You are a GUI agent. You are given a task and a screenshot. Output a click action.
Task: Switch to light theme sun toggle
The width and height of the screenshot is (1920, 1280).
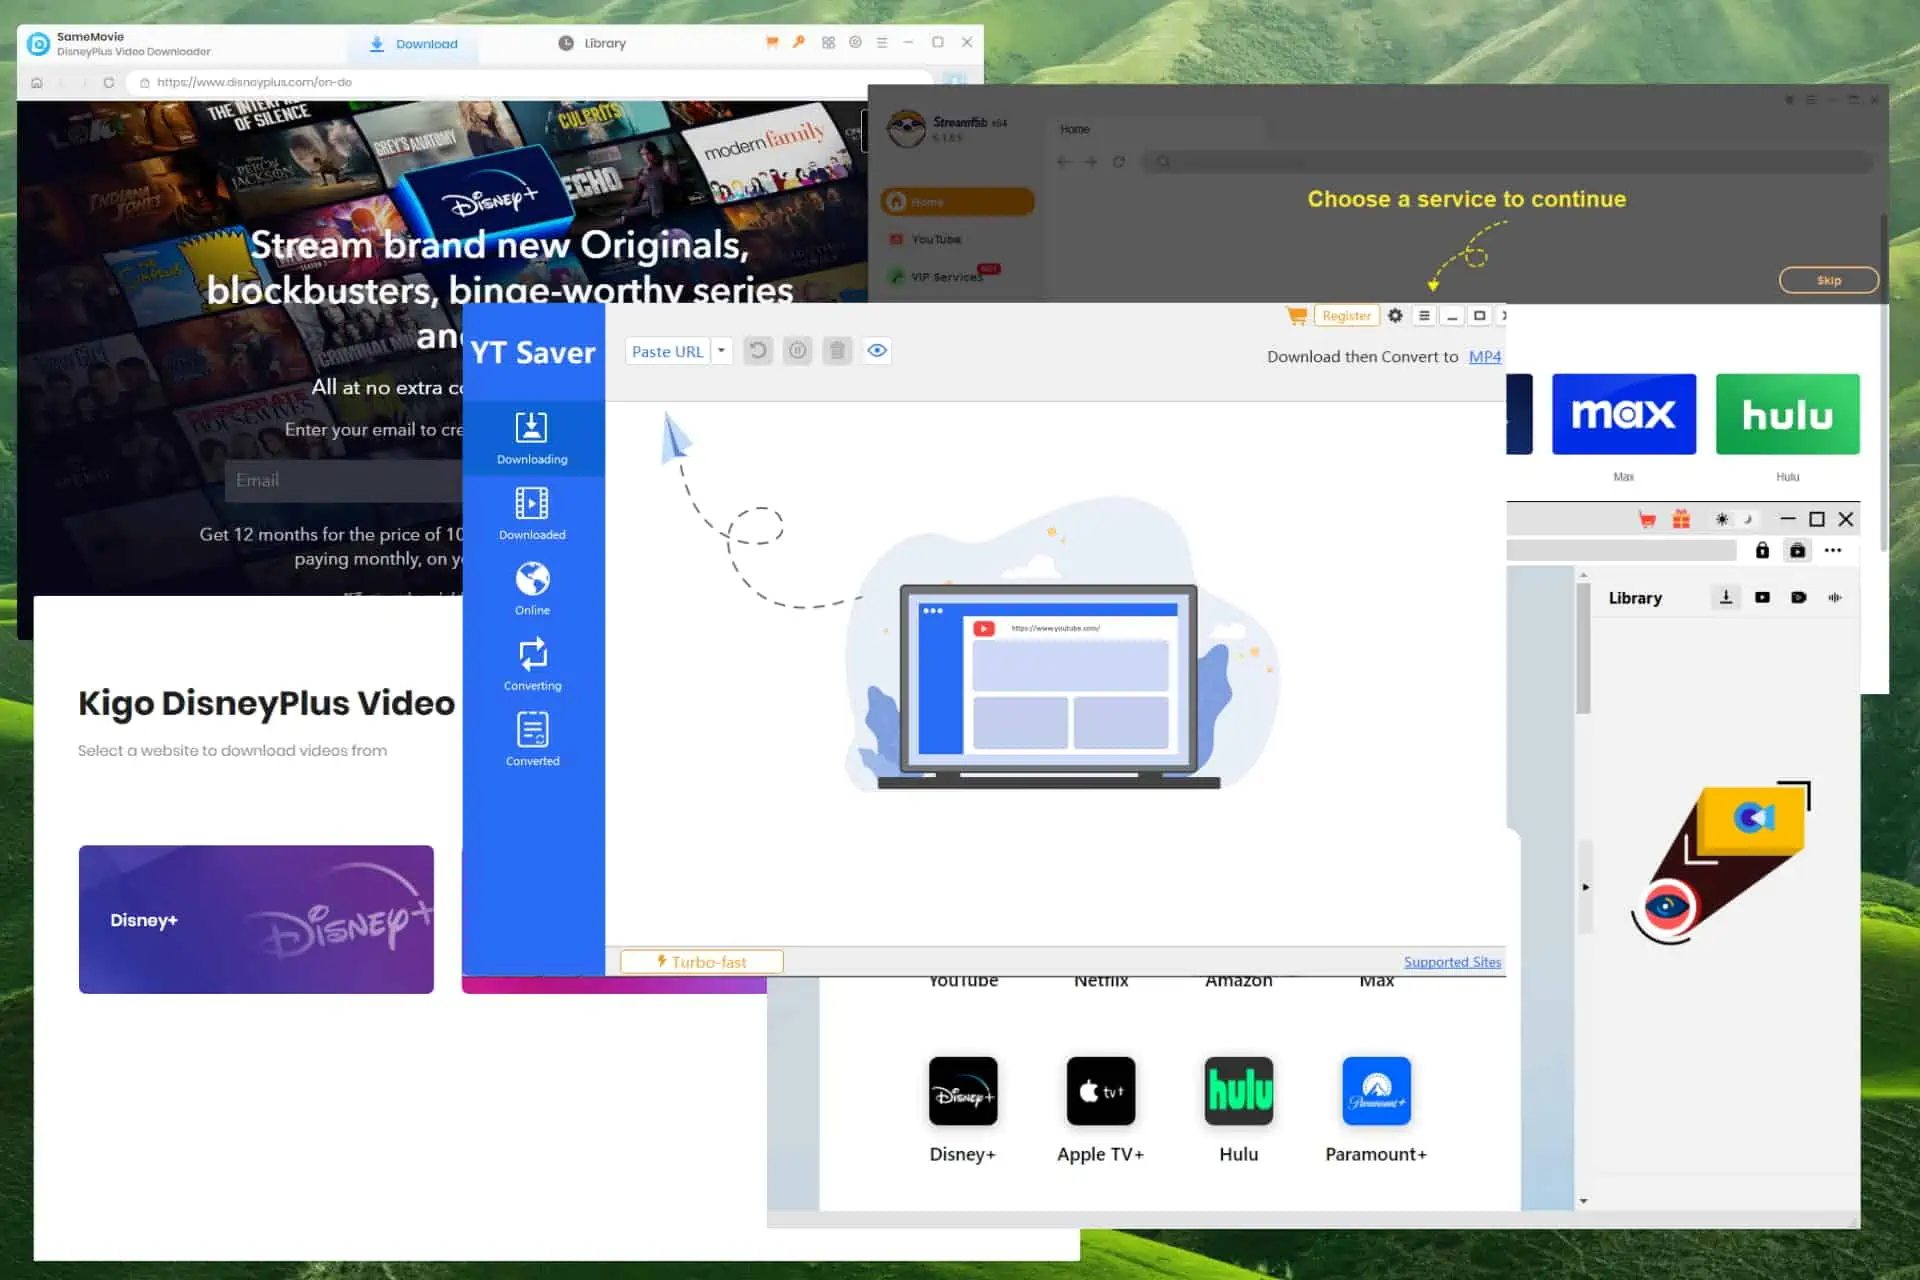[x=1722, y=519]
